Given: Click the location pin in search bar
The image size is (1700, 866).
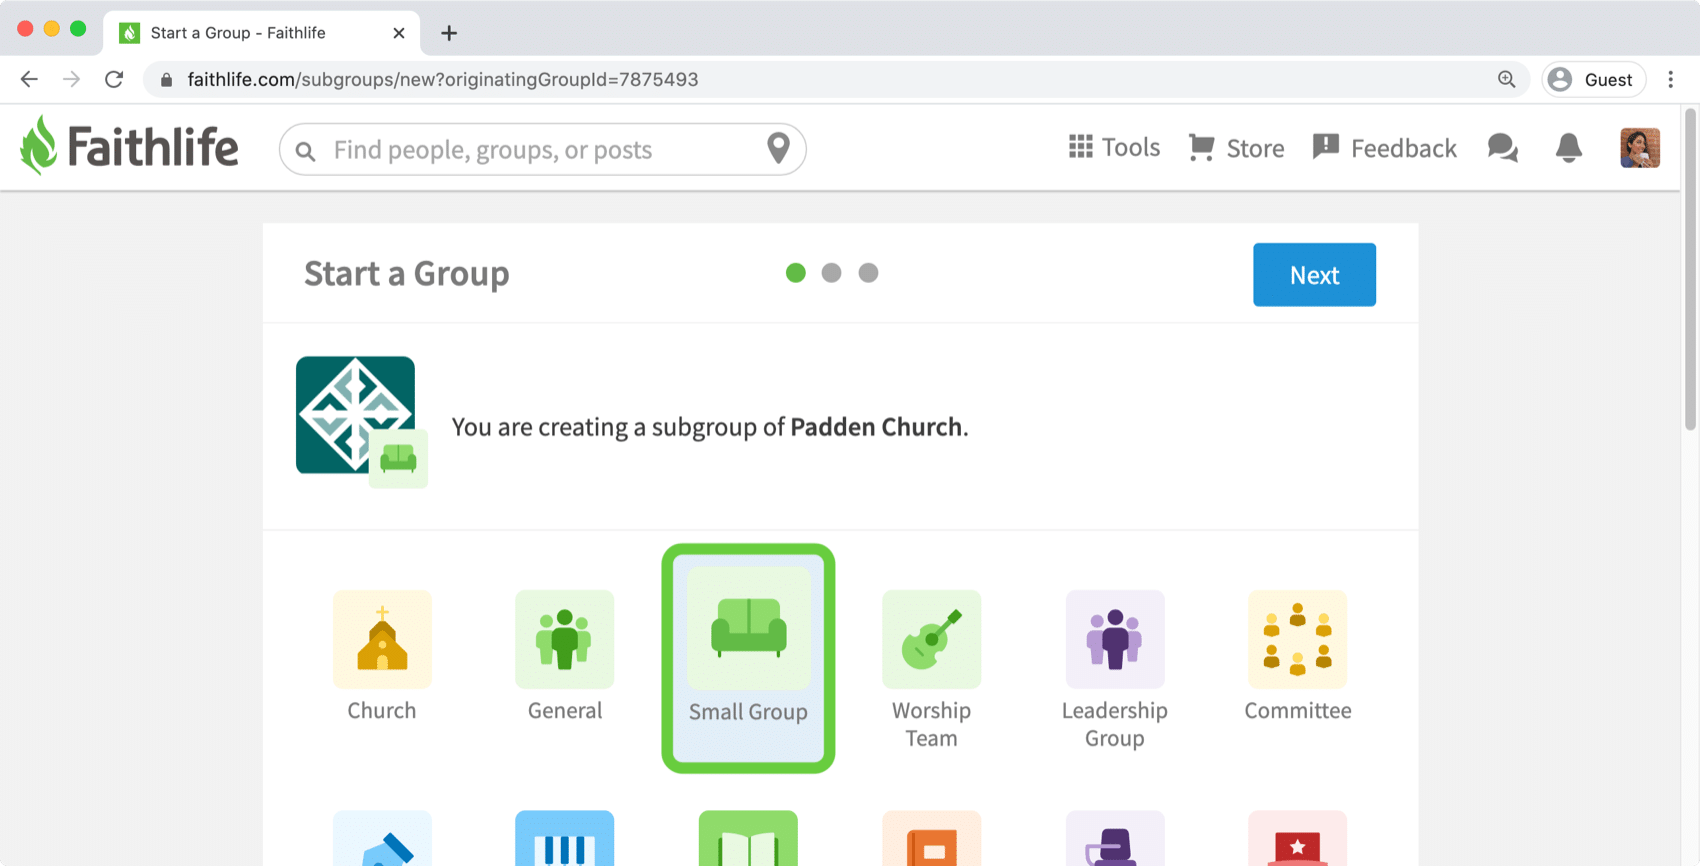Looking at the screenshot, I should (778, 148).
